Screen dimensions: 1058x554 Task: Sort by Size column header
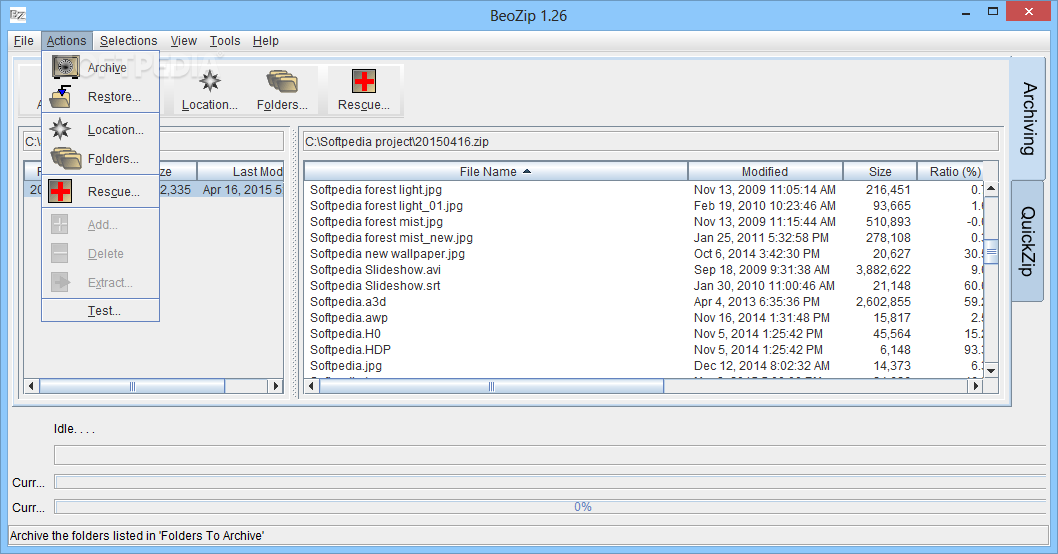pos(880,171)
